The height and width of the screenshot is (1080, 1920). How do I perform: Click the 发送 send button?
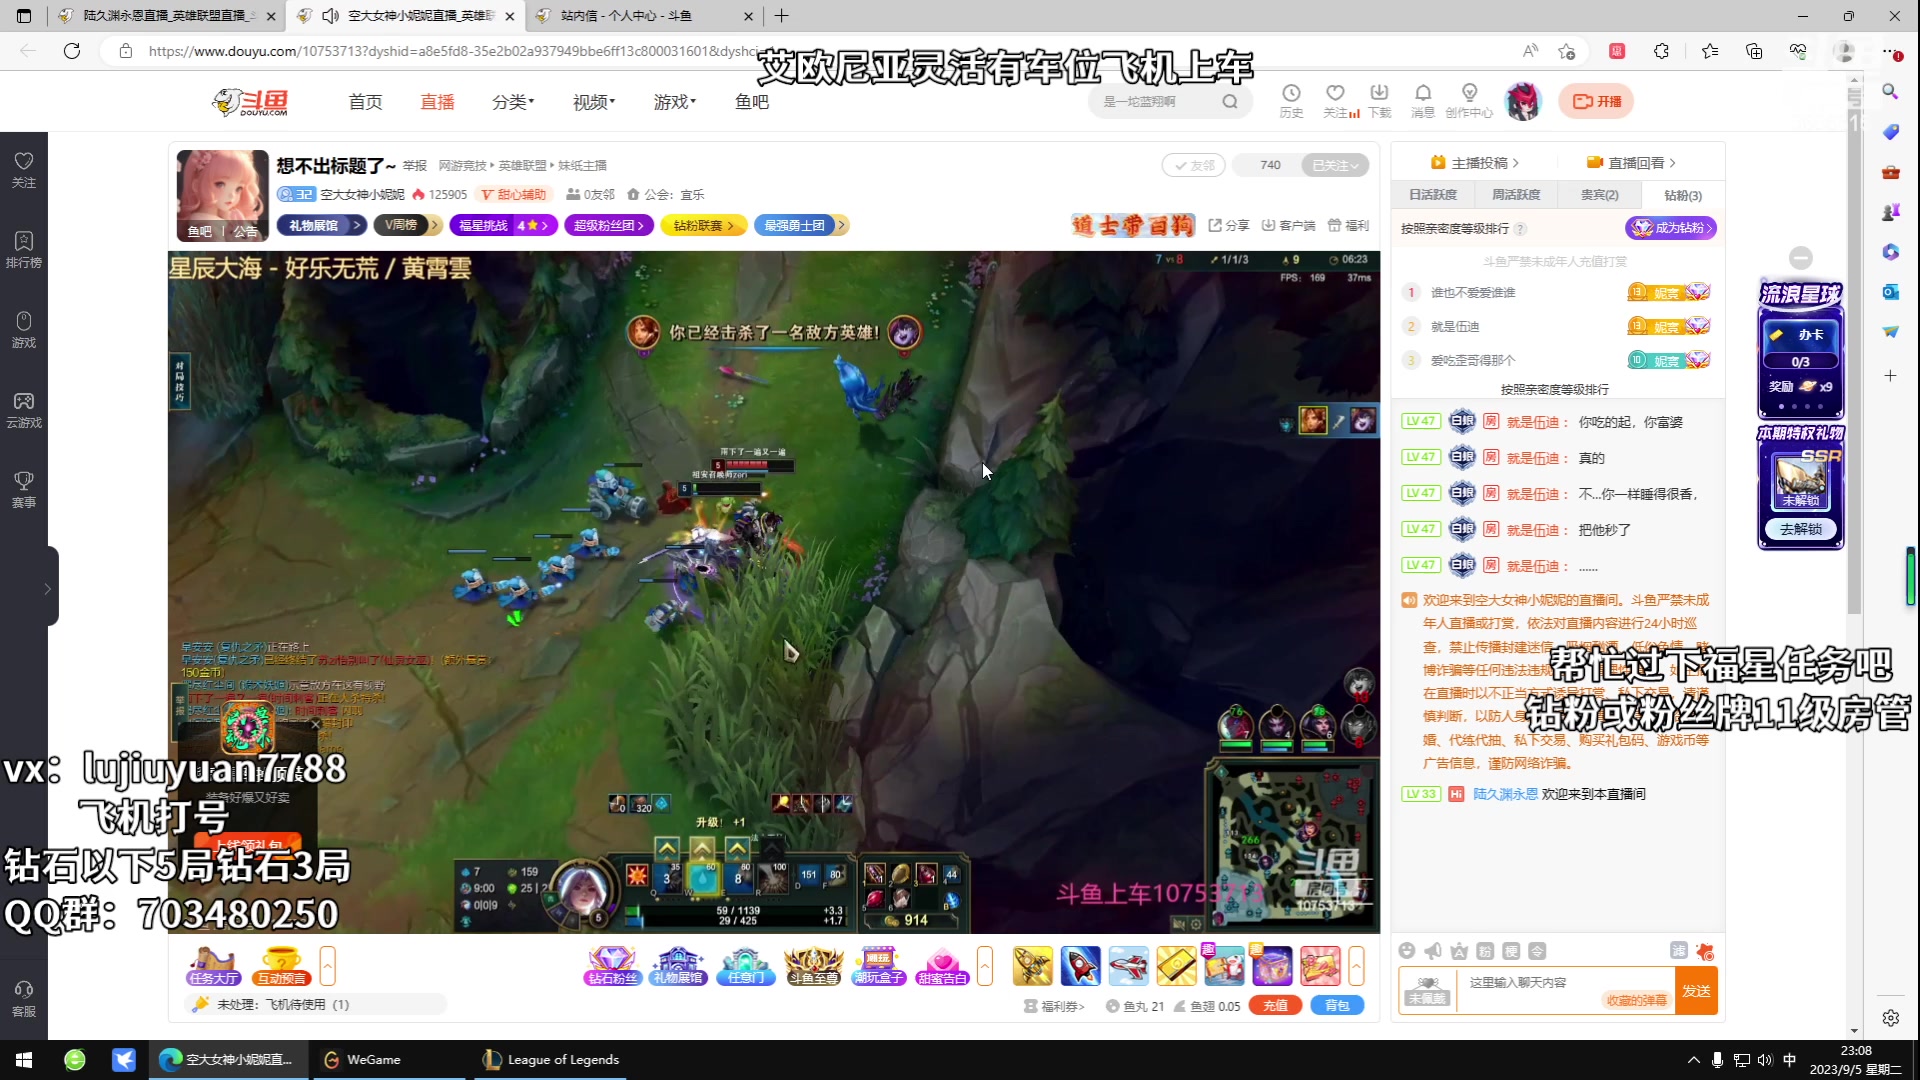(1696, 991)
